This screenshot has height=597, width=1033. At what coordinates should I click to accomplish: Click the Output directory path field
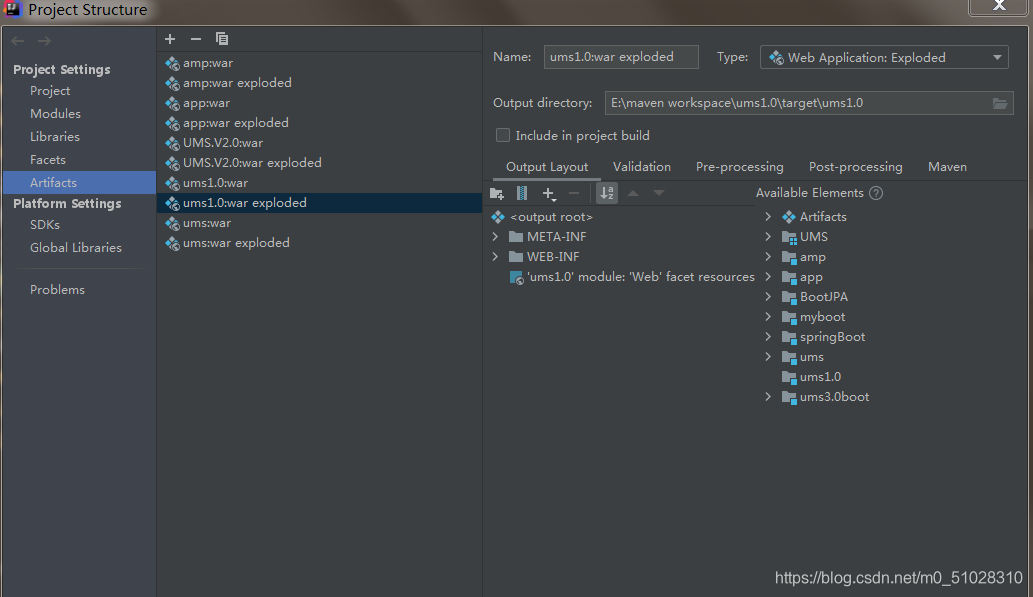[x=797, y=103]
